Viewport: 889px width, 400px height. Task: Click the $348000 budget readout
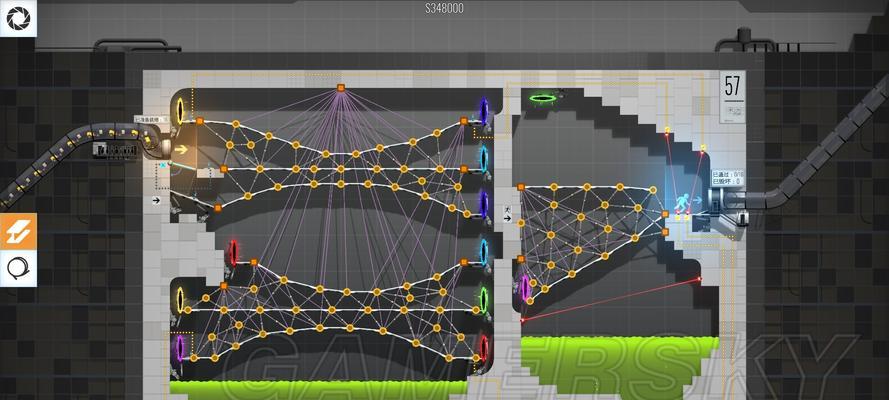coord(444,8)
